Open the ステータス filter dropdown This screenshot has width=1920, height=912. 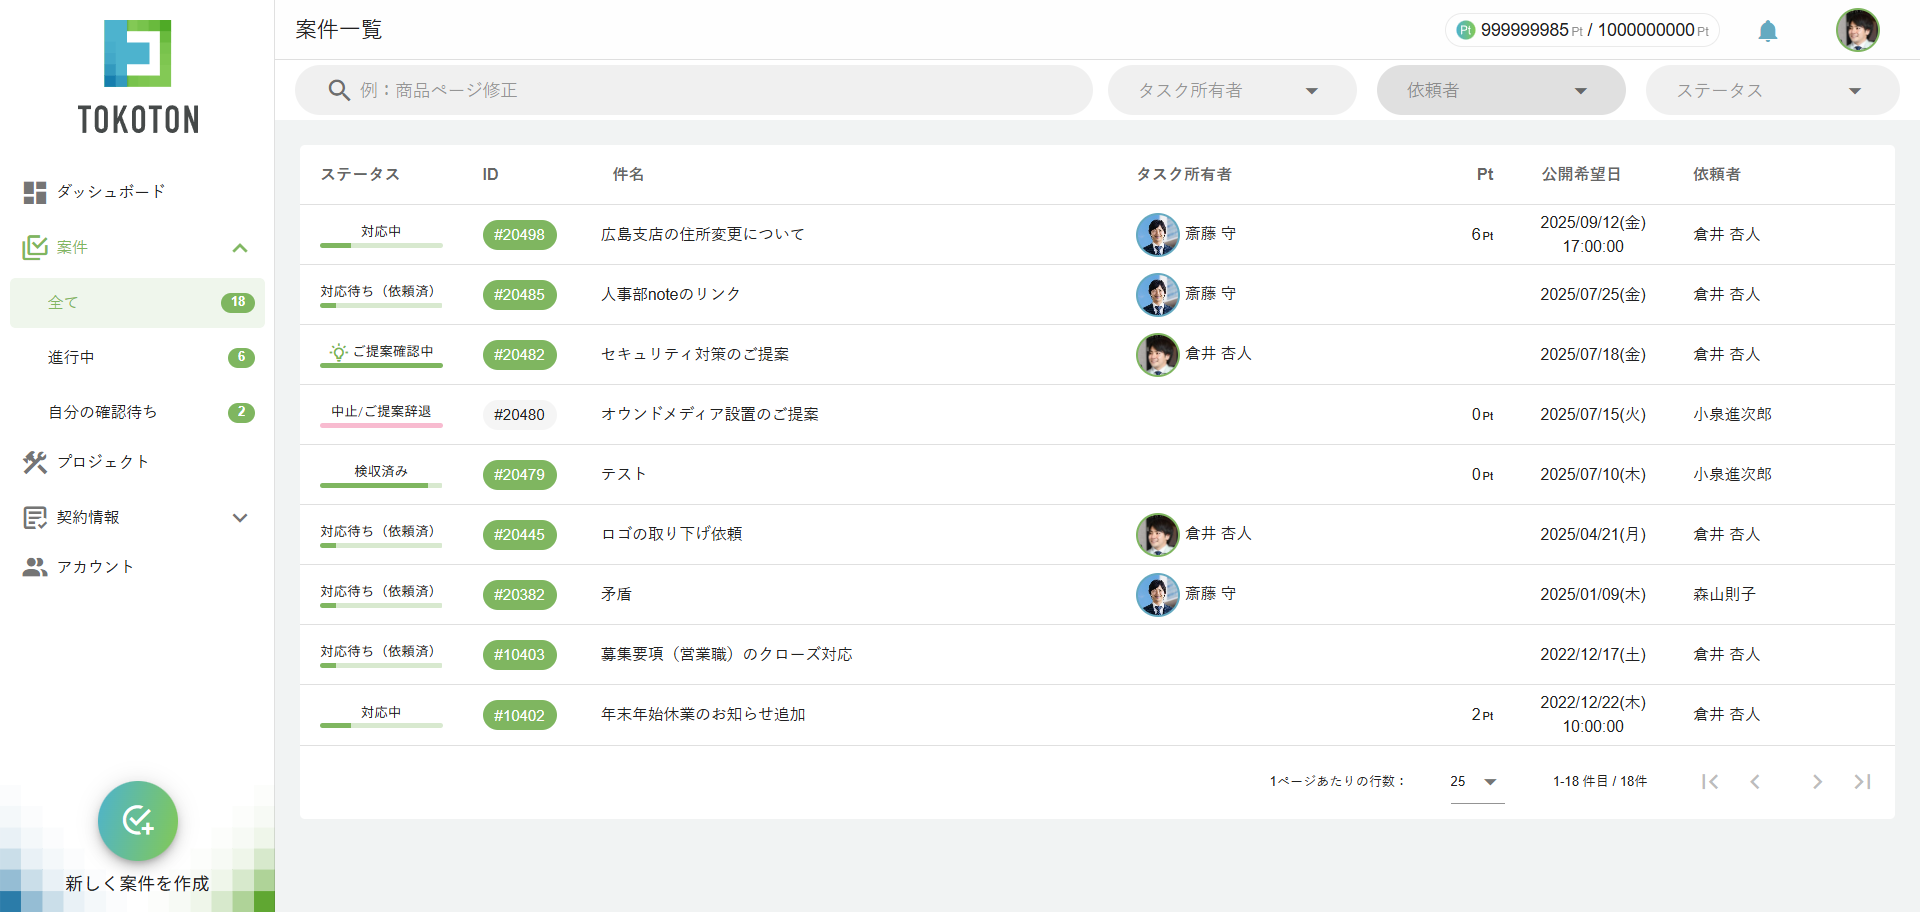tap(1771, 91)
